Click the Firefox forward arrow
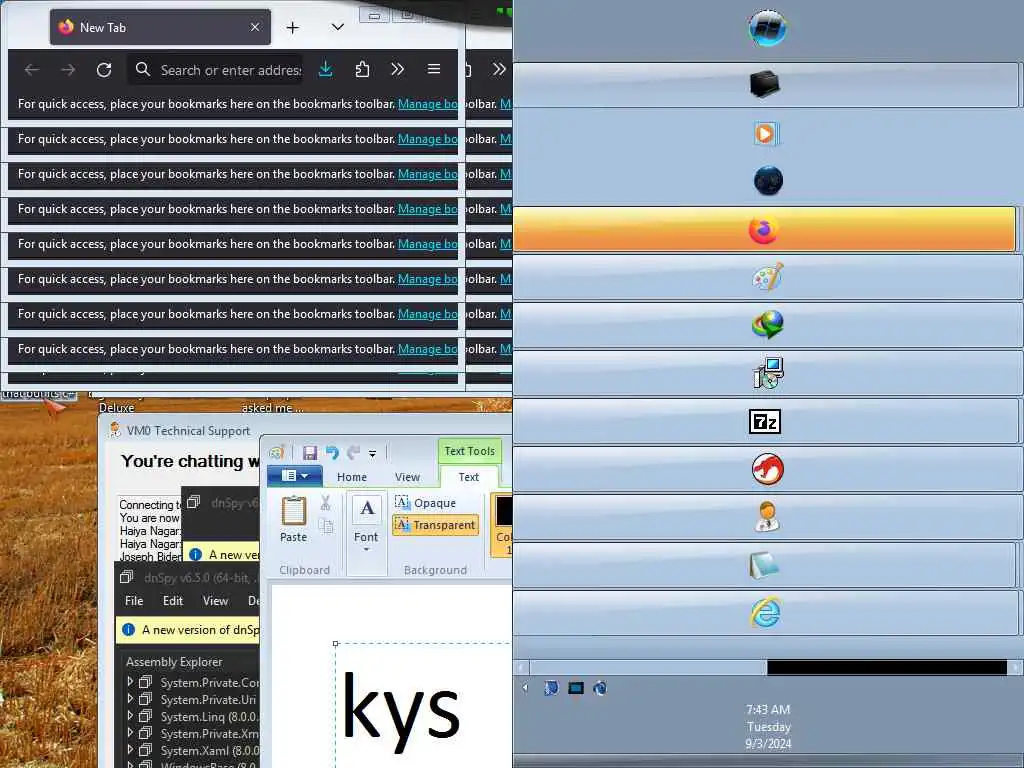Viewport: 1024px width, 768px height. point(68,69)
